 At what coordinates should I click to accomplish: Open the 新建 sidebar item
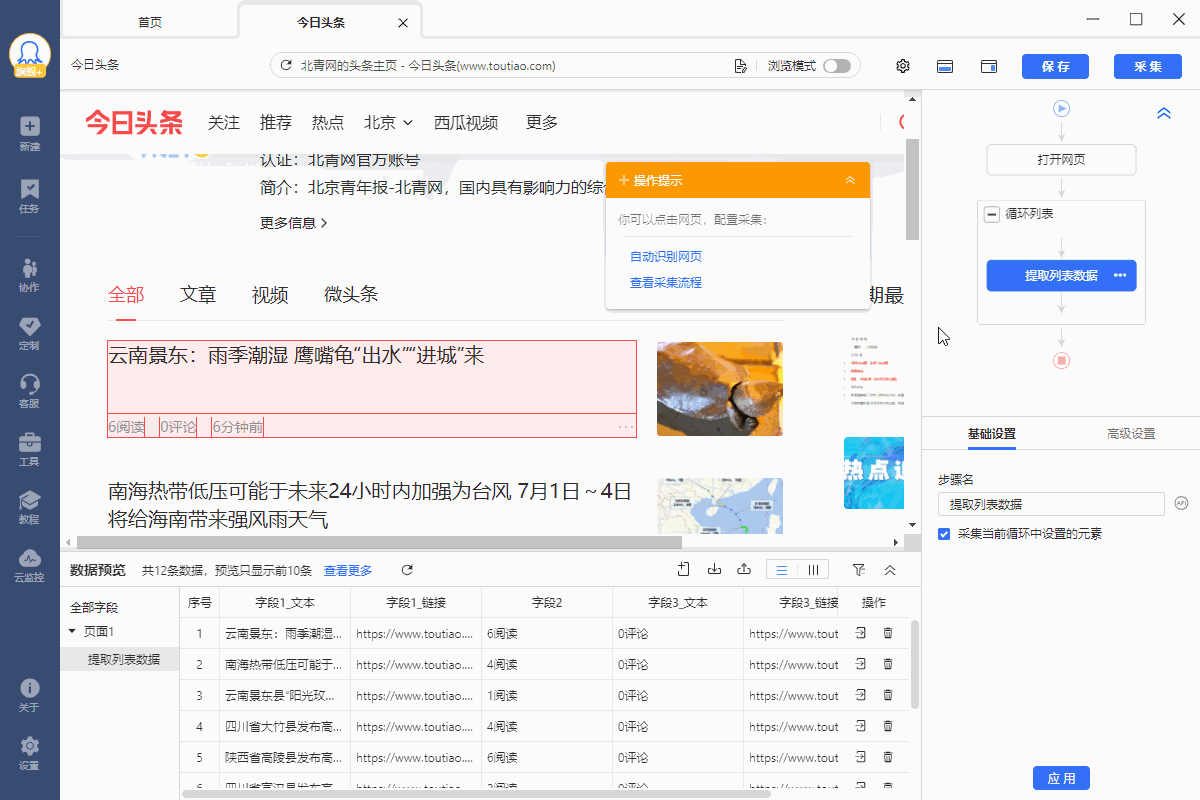(x=29, y=134)
